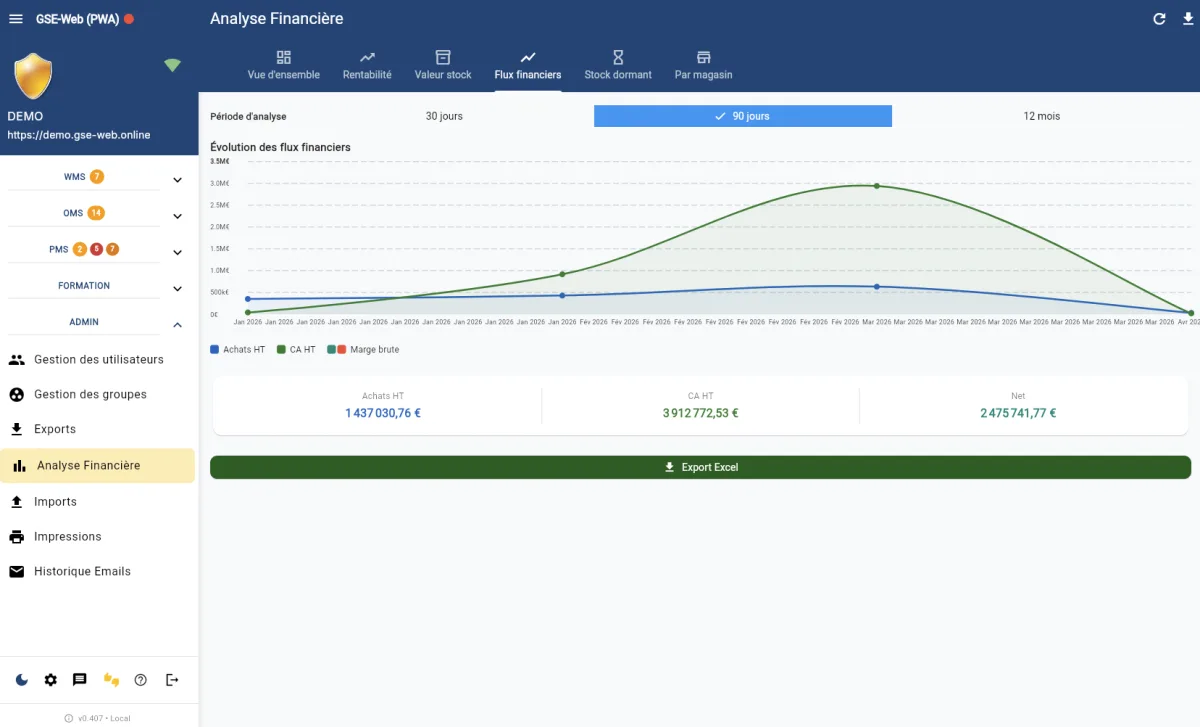This screenshot has height=727, width=1200.
Task: Toggle Marge brute visibility in legend
Action: 368,349
